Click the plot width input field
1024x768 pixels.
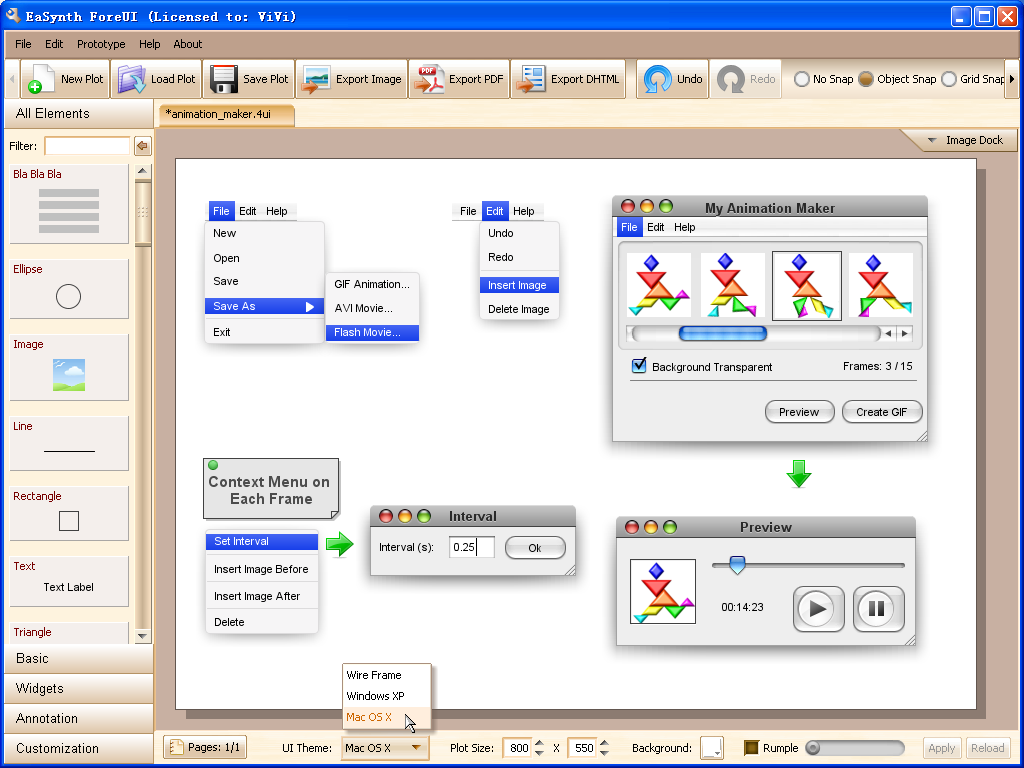tap(517, 748)
